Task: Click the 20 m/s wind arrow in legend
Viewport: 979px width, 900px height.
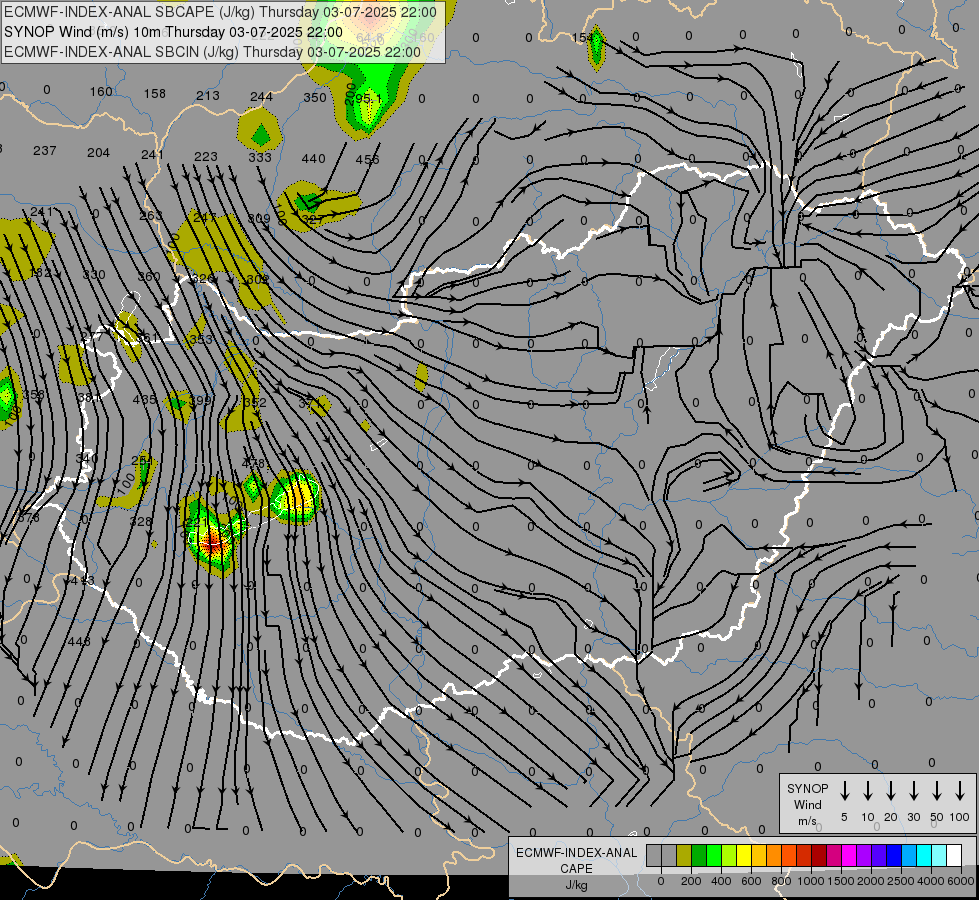Action: (x=891, y=791)
